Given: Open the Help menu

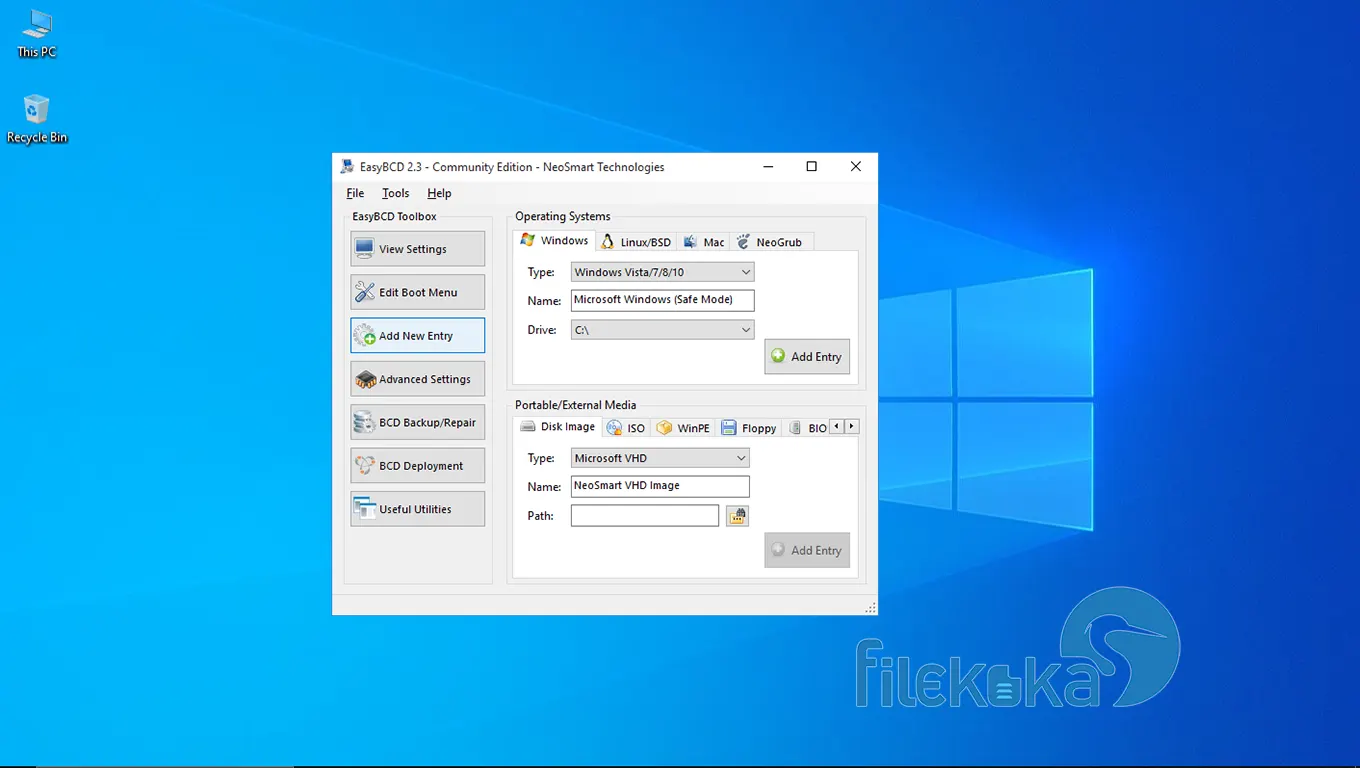Looking at the screenshot, I should tap(439, 193).
